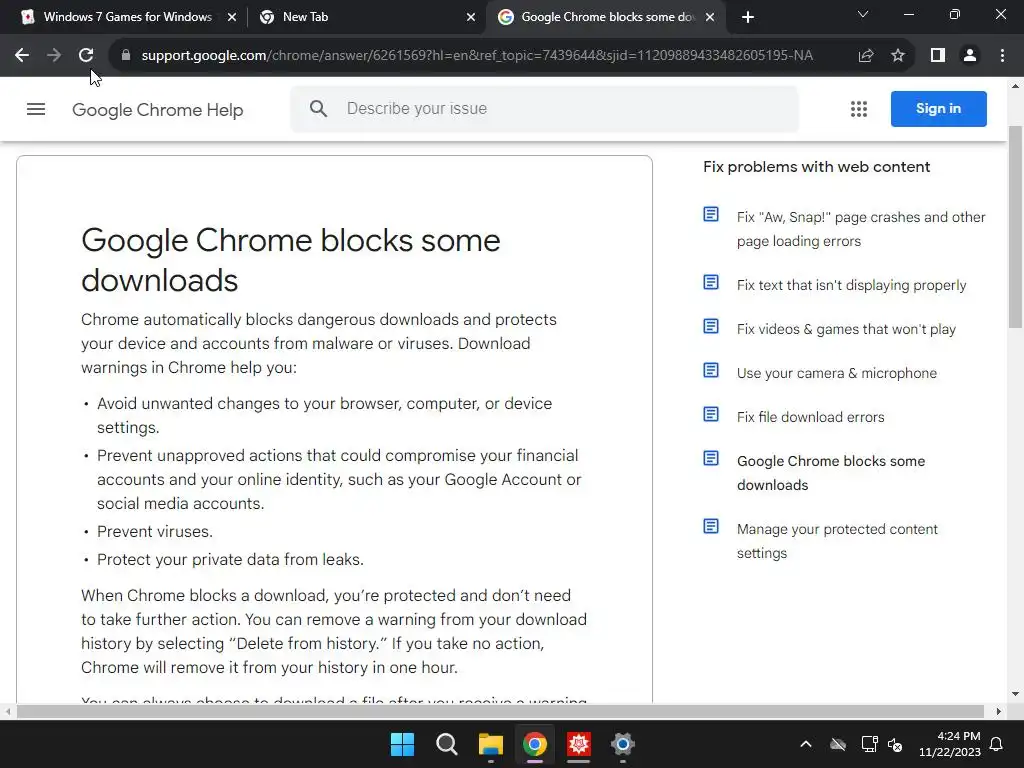The width and height of the screenshot is (1024, 768).
Task: Open the Chrome profile avatar
Action: click(970, 56)
